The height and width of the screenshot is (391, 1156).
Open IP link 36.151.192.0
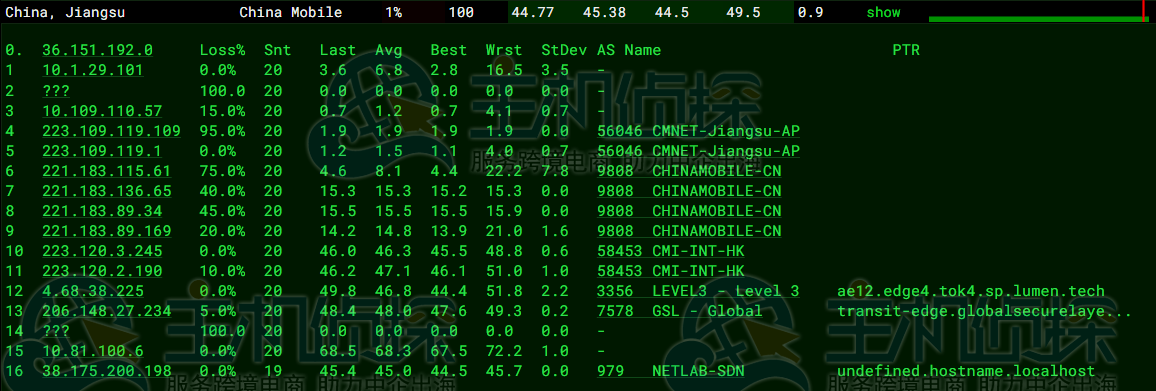pos(97,50)
